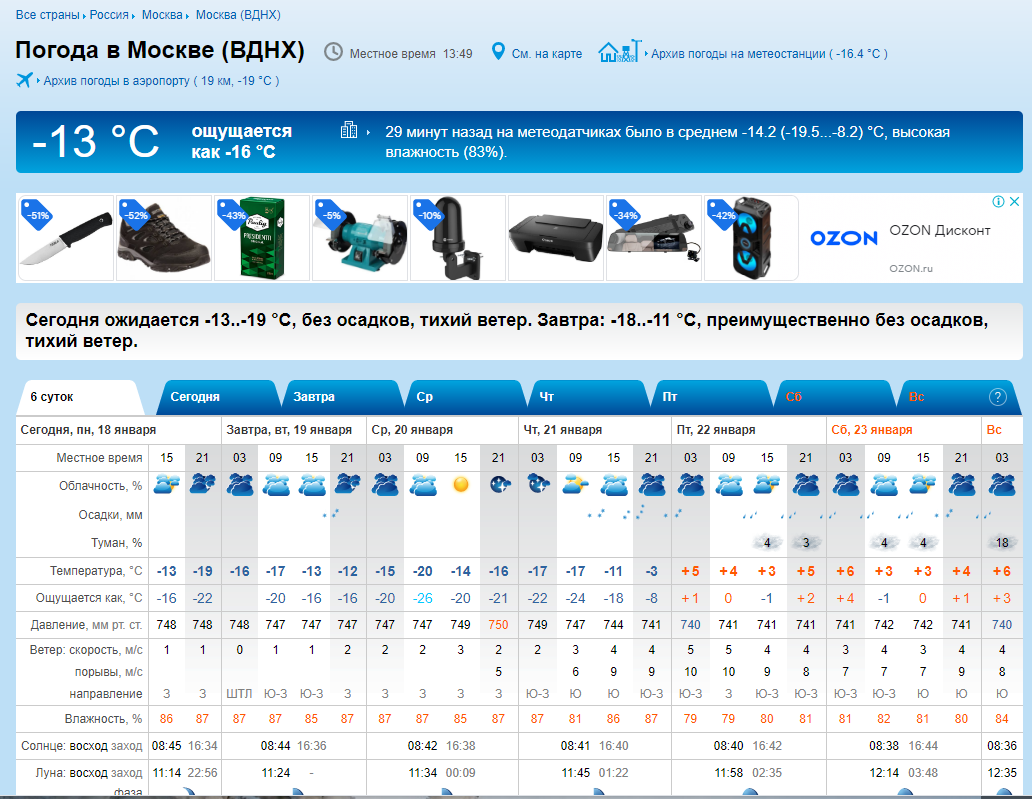1032x799 pixels.
Task: Click the hiking shoe ad thumbnail
Action: tap(164, 238)
